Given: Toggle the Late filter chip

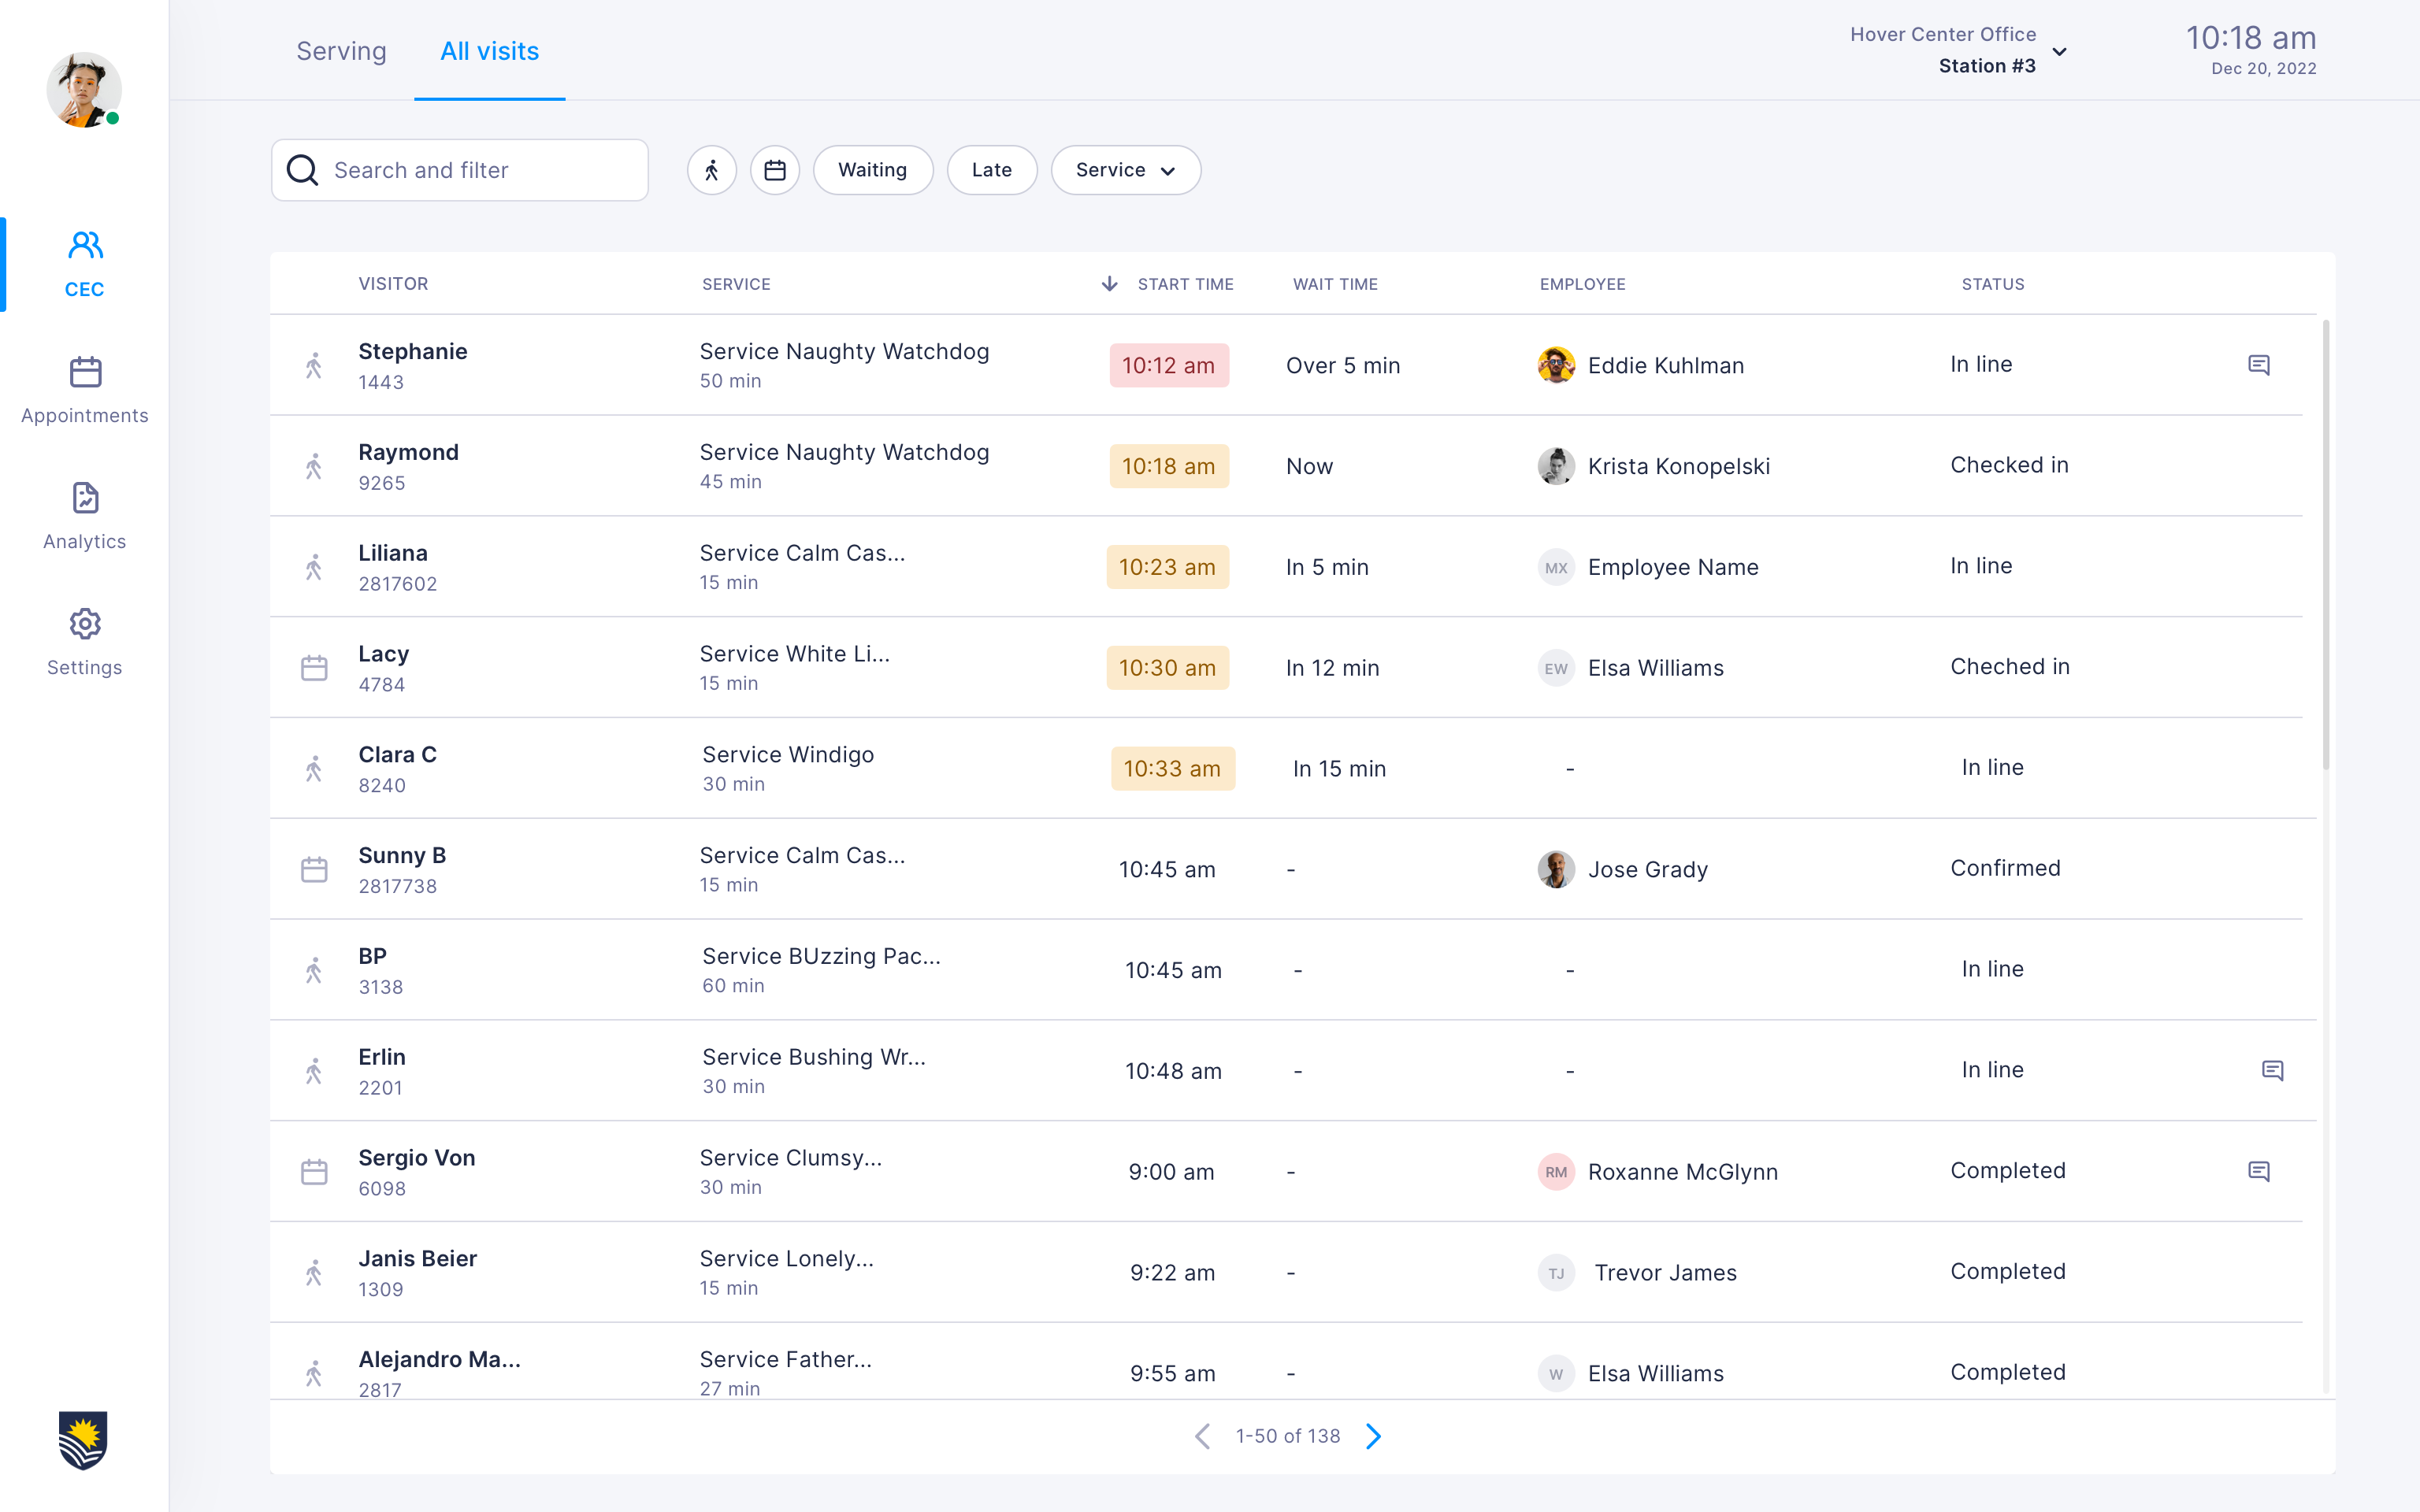Looking at the screenshot, I should coord(992,170).
